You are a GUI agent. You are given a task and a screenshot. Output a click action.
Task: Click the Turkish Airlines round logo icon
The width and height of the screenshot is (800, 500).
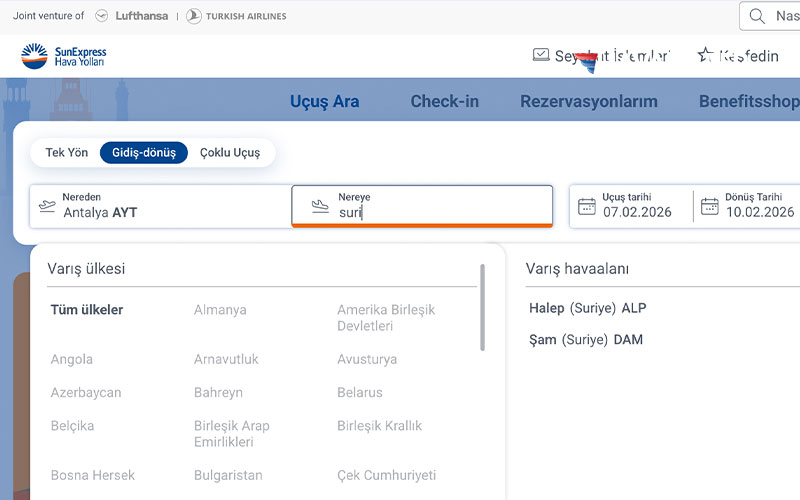[x=193, y=16]
